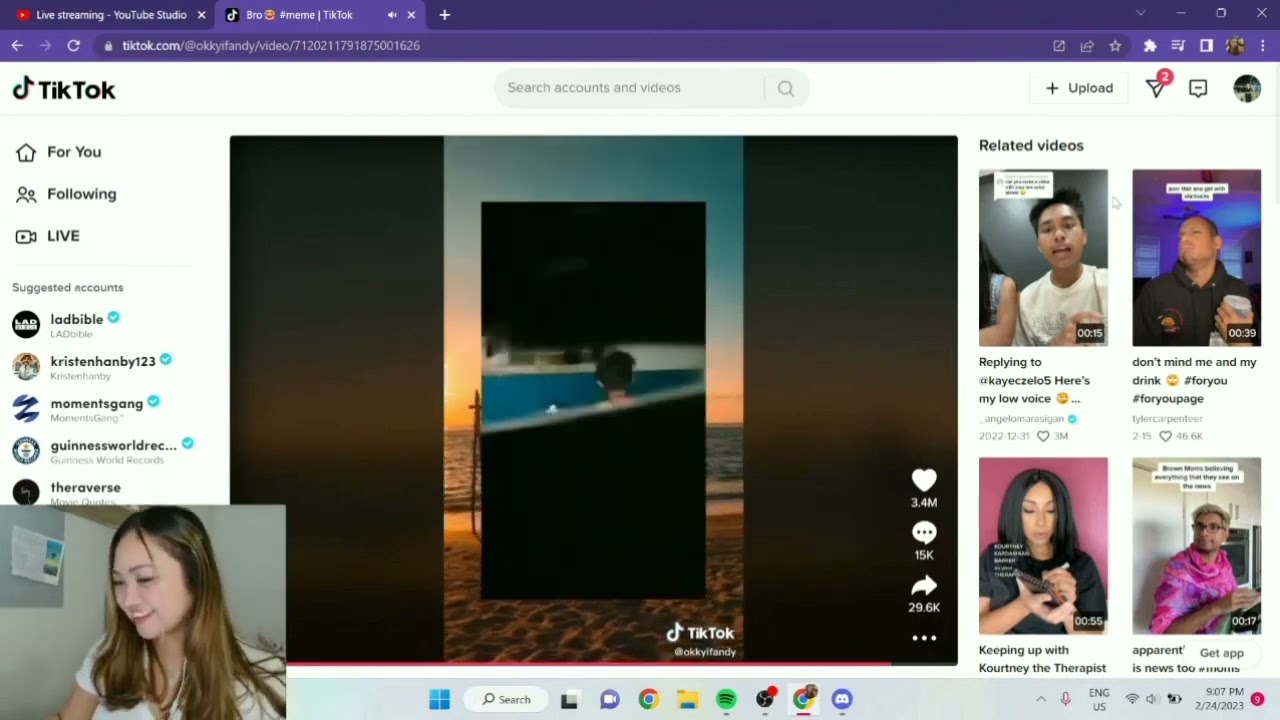This screenshot has height=720, width=1280.
Task: Open Discord from the taskbar
Action: click(842, 699)
